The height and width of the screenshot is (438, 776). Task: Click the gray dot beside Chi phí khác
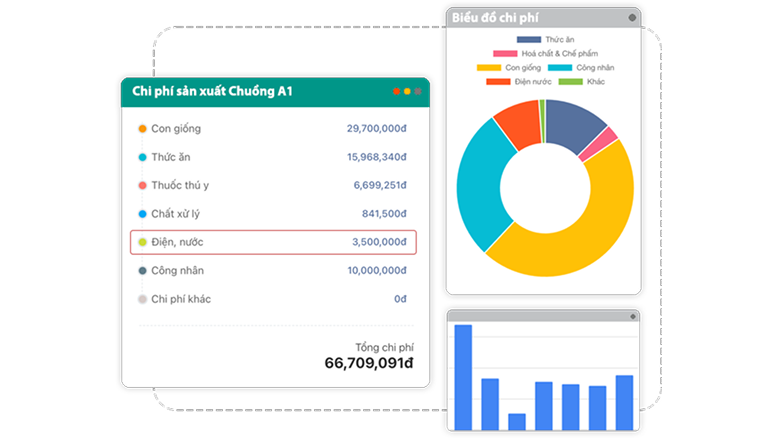(142, 299)
